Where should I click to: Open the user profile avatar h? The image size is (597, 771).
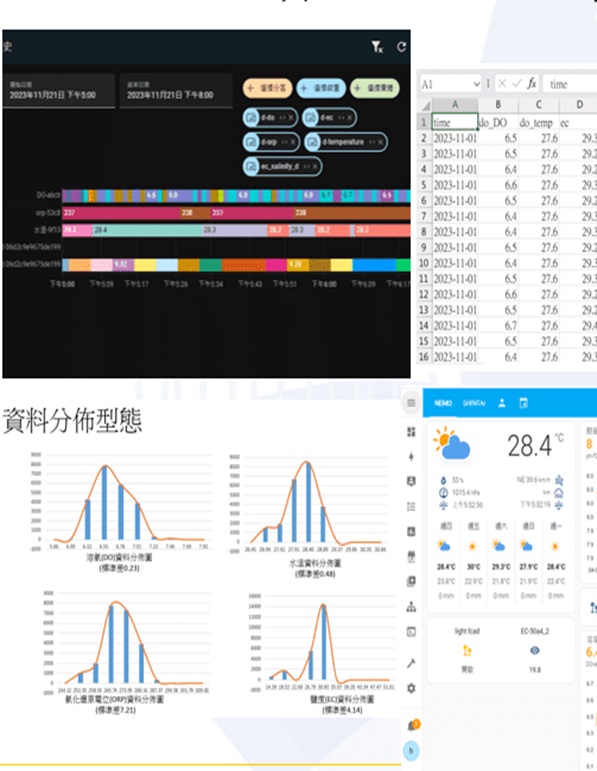tap(411, 751)
